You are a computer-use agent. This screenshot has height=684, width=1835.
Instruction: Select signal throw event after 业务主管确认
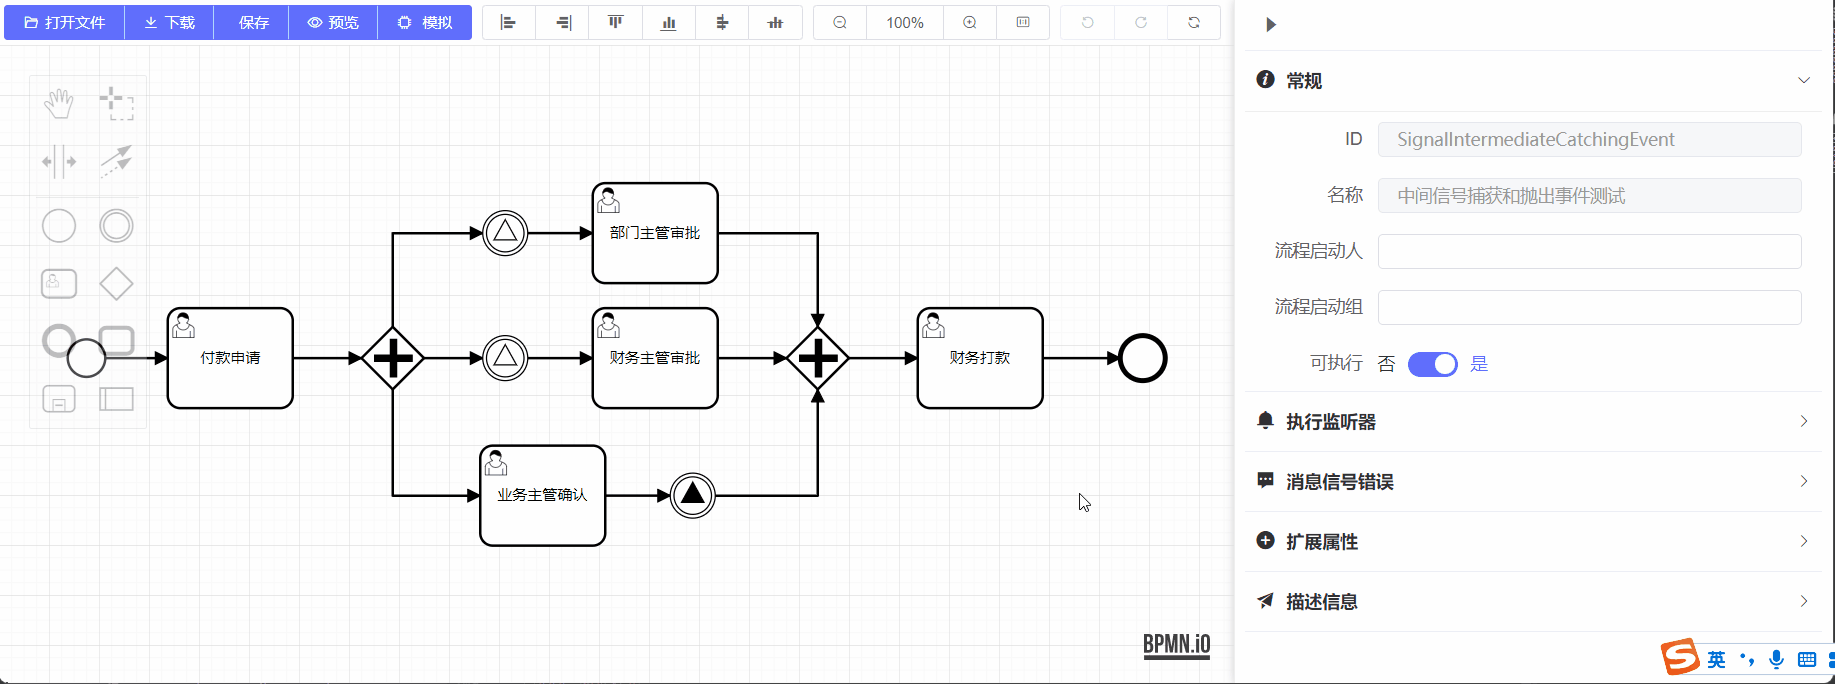pos(693,495)
